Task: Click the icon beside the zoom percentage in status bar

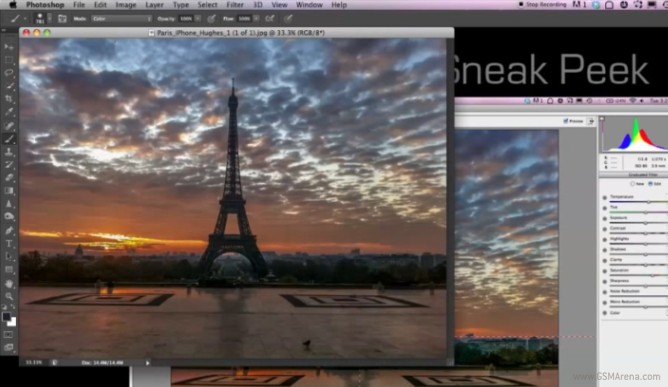Action: pyautogui.click(x=55, y=363)
